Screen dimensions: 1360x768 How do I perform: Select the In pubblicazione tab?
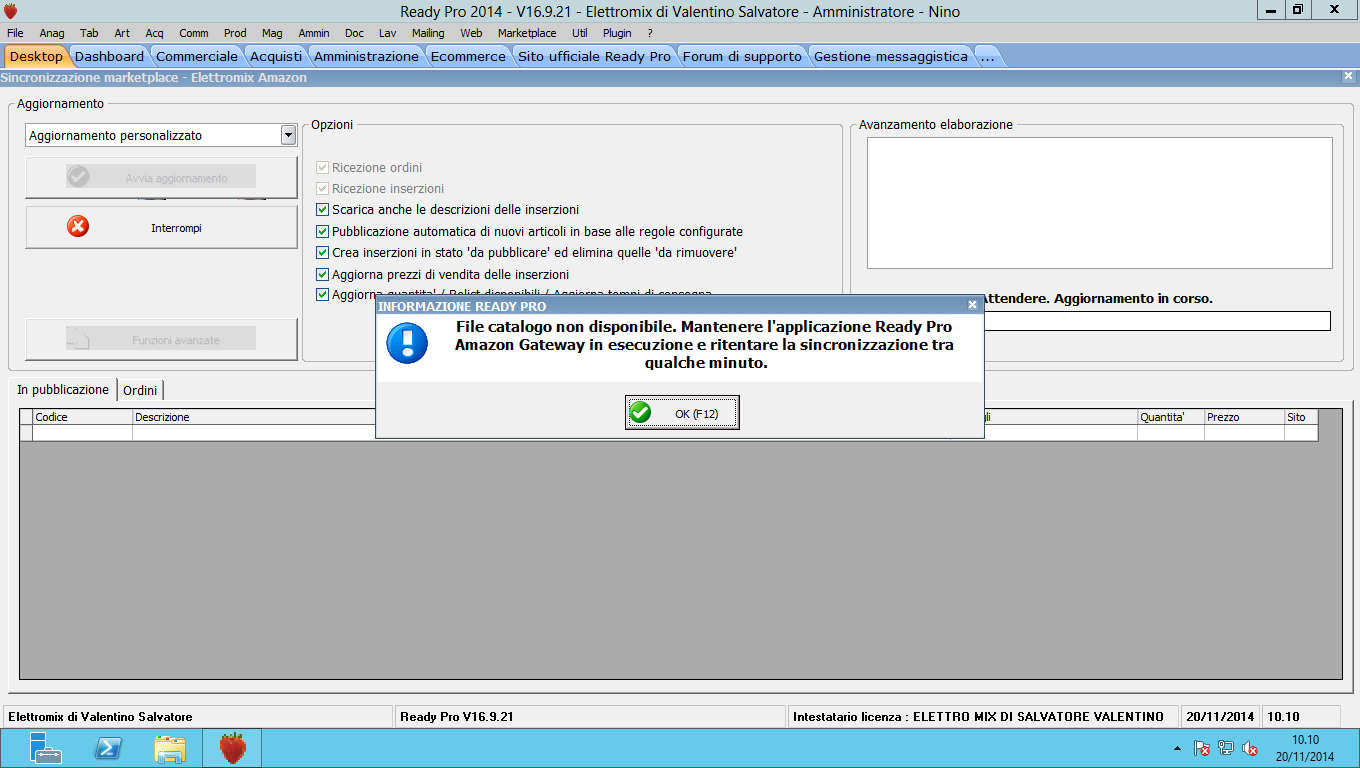pos(63,389)
